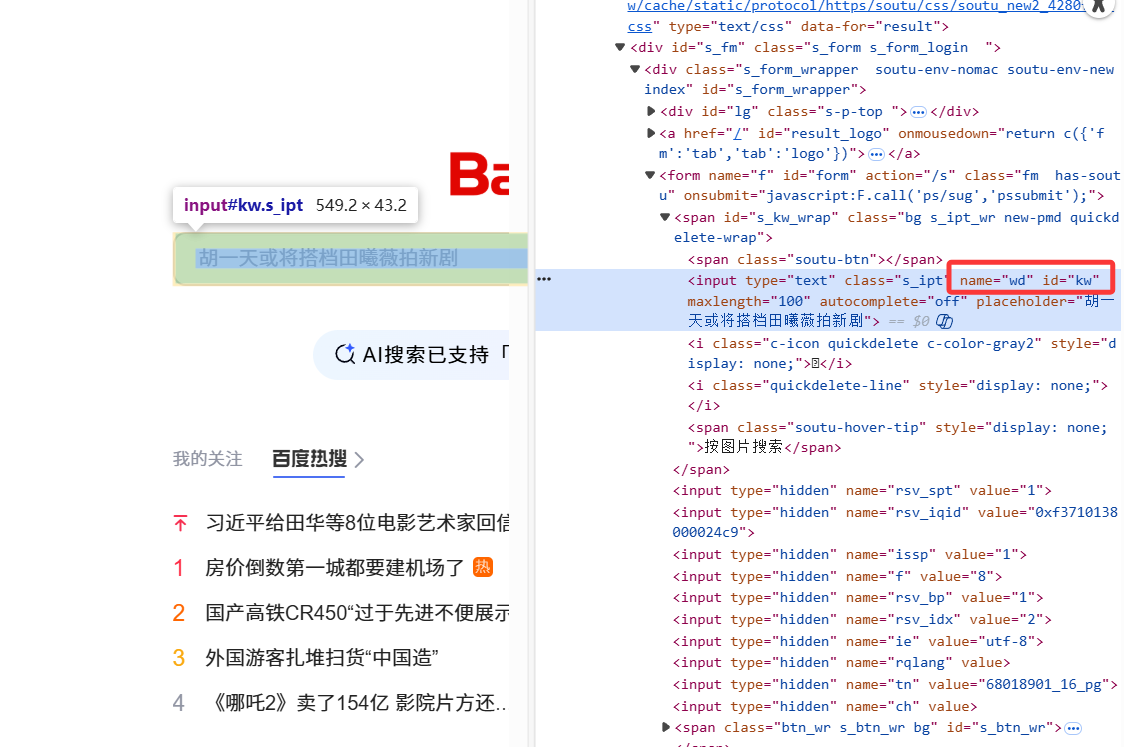Open hot search 外国游客扎堆扫货"中国造"
Viewport: 1124px width, 747px height.
point(322,657)
